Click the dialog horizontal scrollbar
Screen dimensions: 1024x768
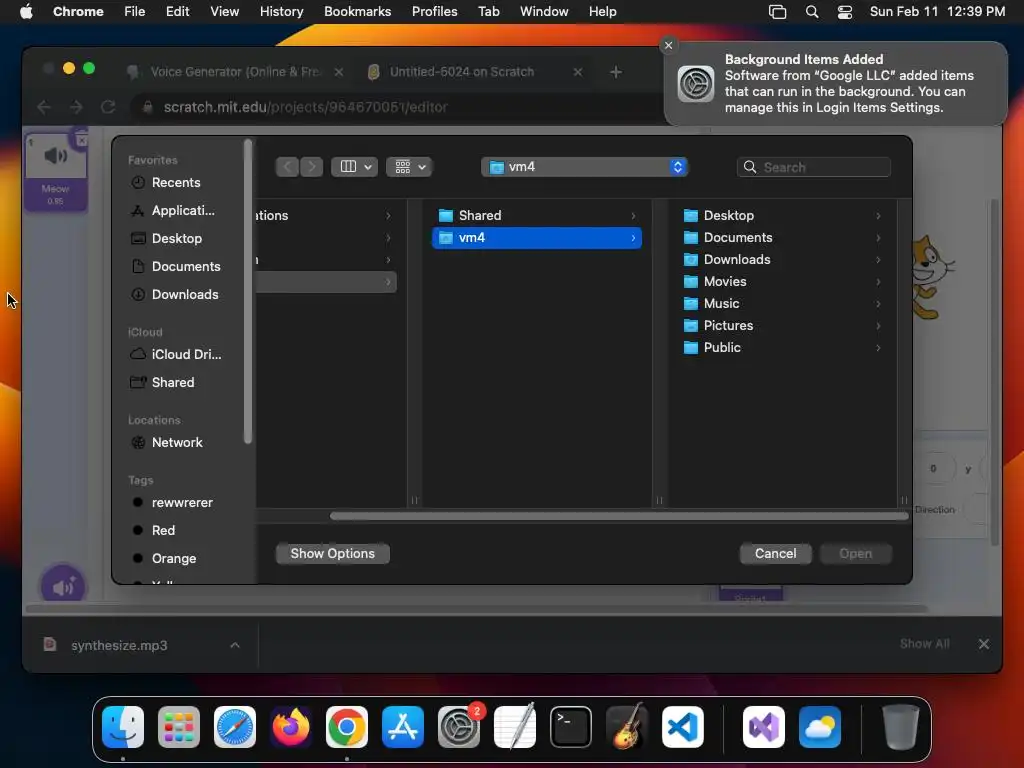618,516
